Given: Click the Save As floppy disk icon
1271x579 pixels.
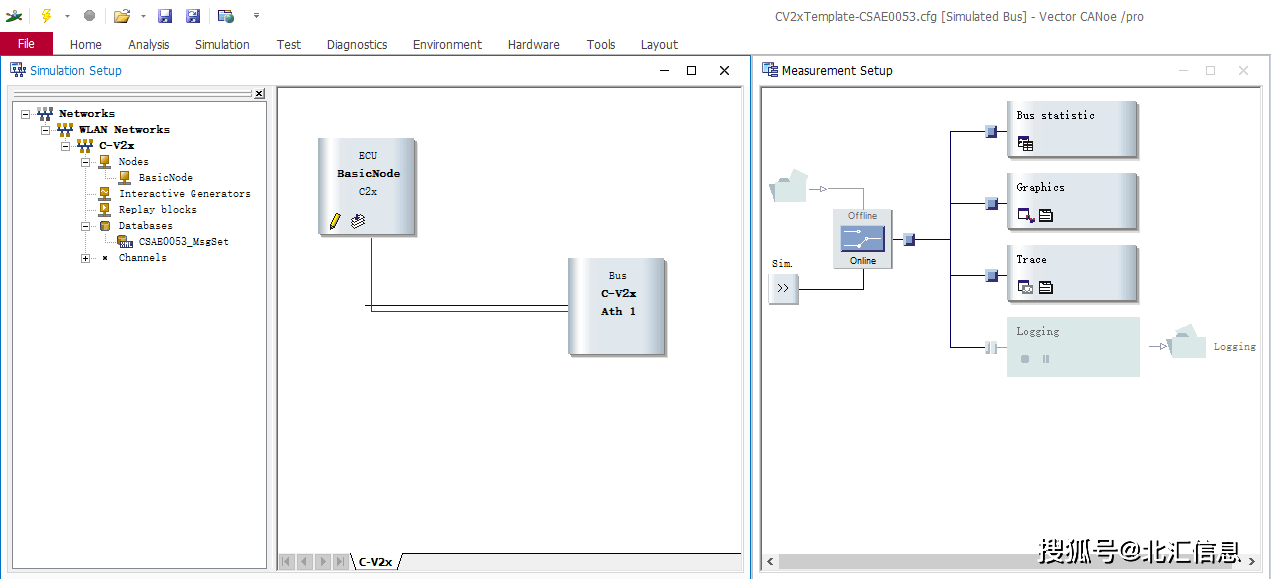Looking at the screenshot, I should coord(193,16).
